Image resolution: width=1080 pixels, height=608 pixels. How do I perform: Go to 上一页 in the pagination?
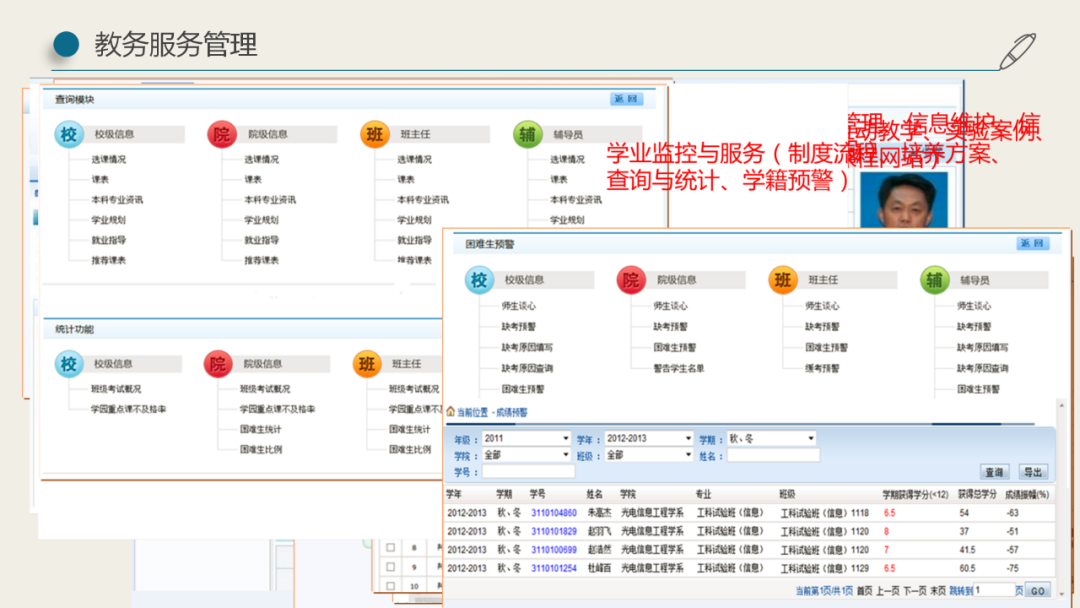pos(889,591)
